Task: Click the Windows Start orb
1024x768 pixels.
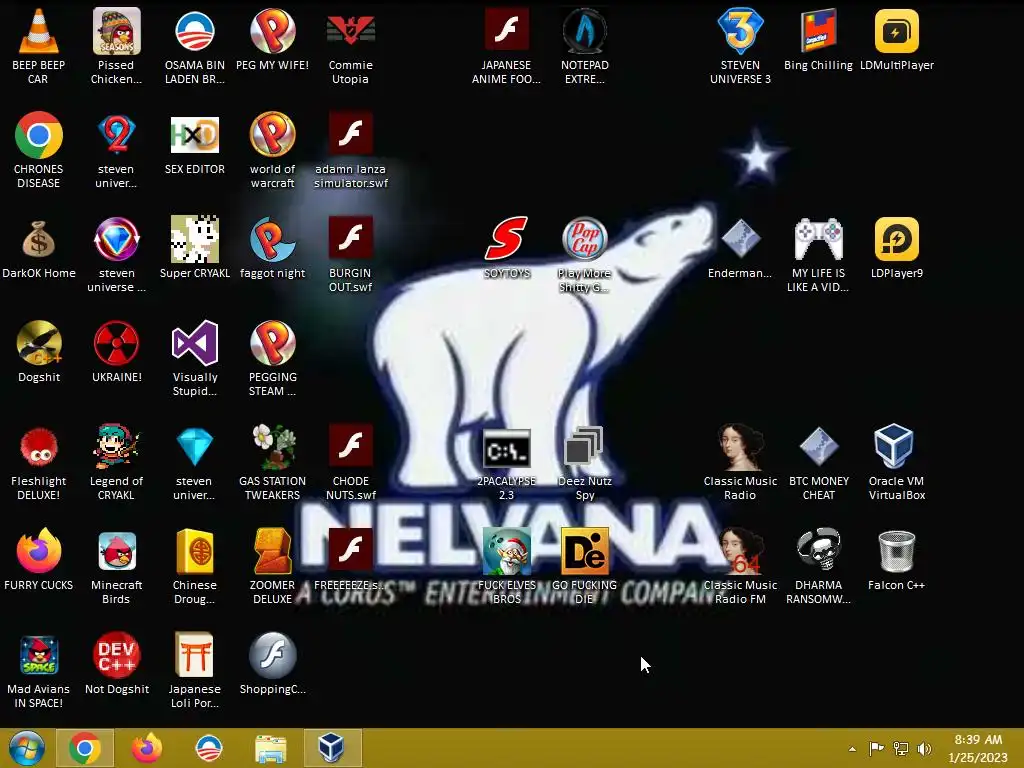Action: pyautogui.click(x=26, y=748)
